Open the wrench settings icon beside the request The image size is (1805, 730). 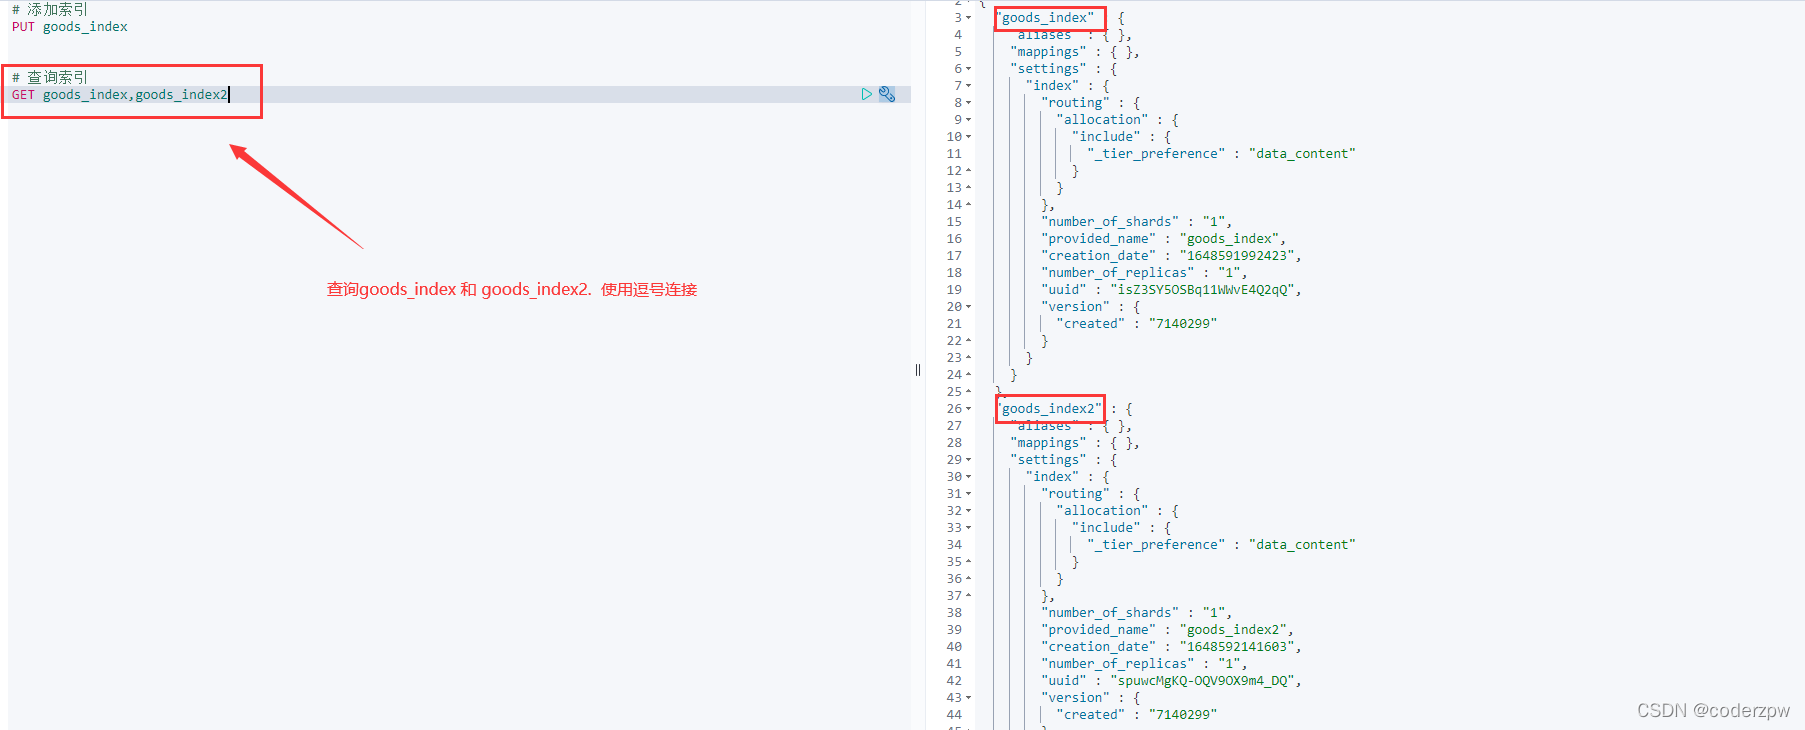[x=887, y=94]
